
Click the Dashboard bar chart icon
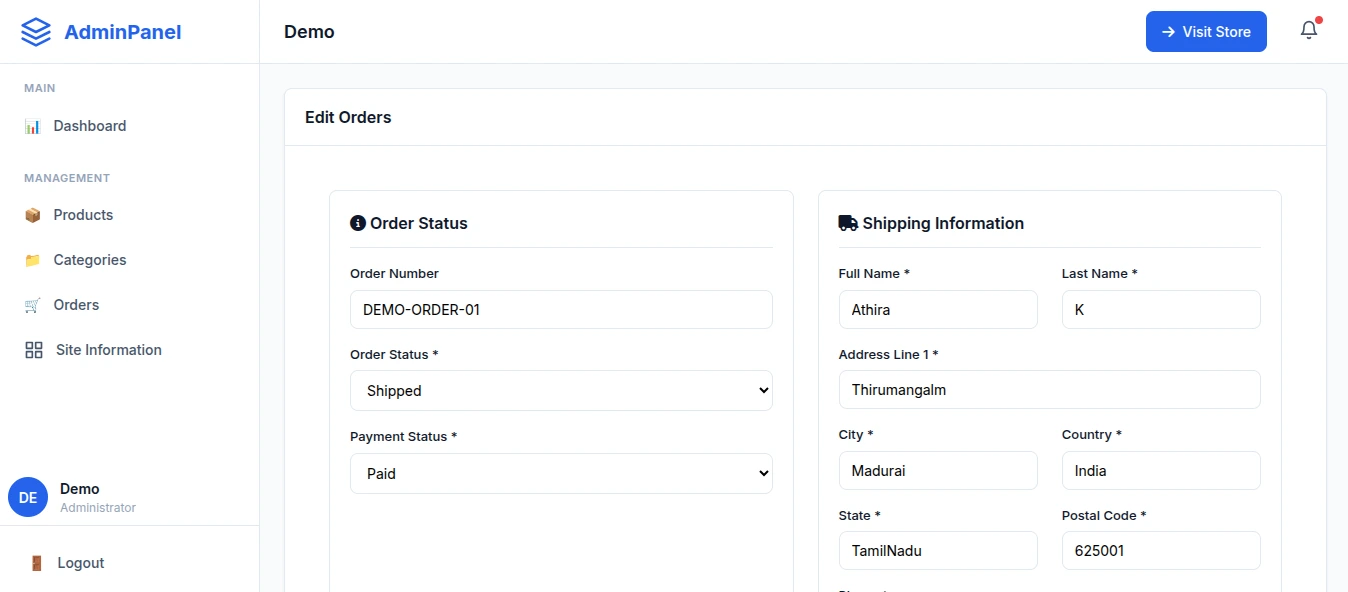point(33,126)
